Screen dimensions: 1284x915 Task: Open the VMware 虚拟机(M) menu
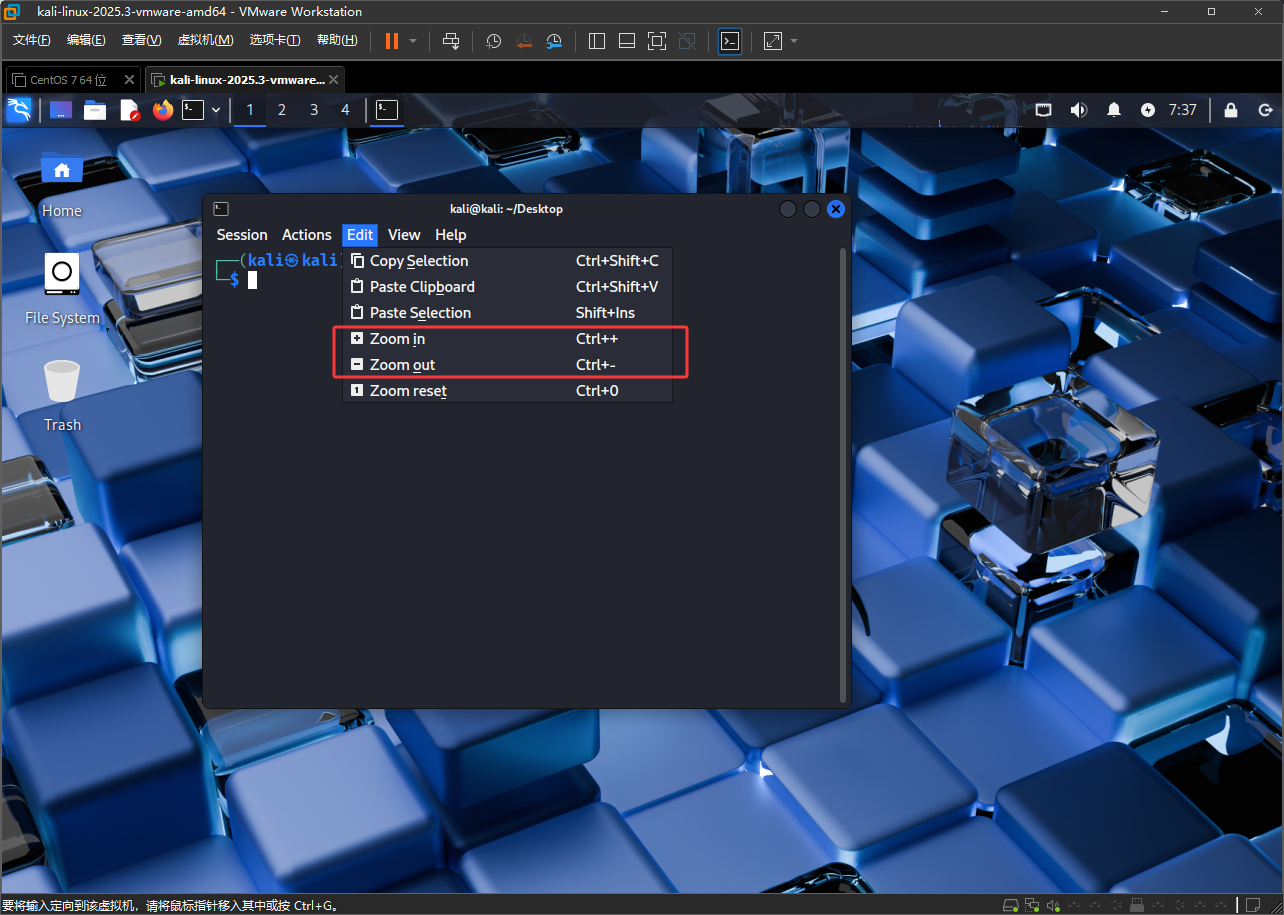205,40
